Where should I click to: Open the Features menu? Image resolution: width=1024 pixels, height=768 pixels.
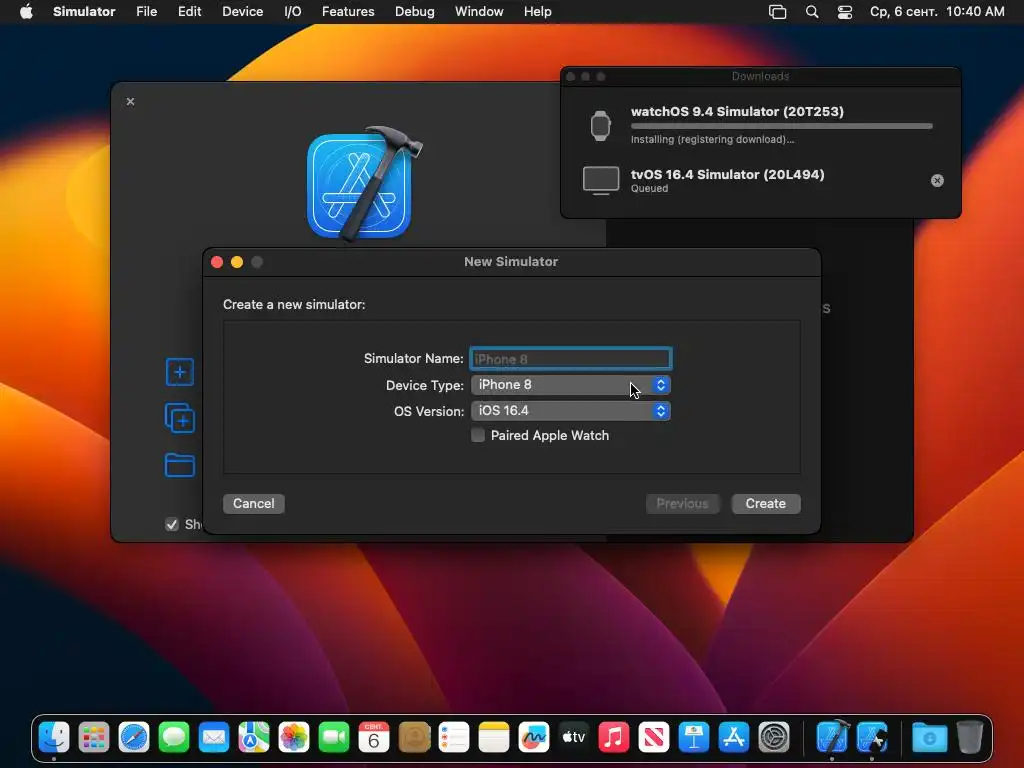coord(348,12)
